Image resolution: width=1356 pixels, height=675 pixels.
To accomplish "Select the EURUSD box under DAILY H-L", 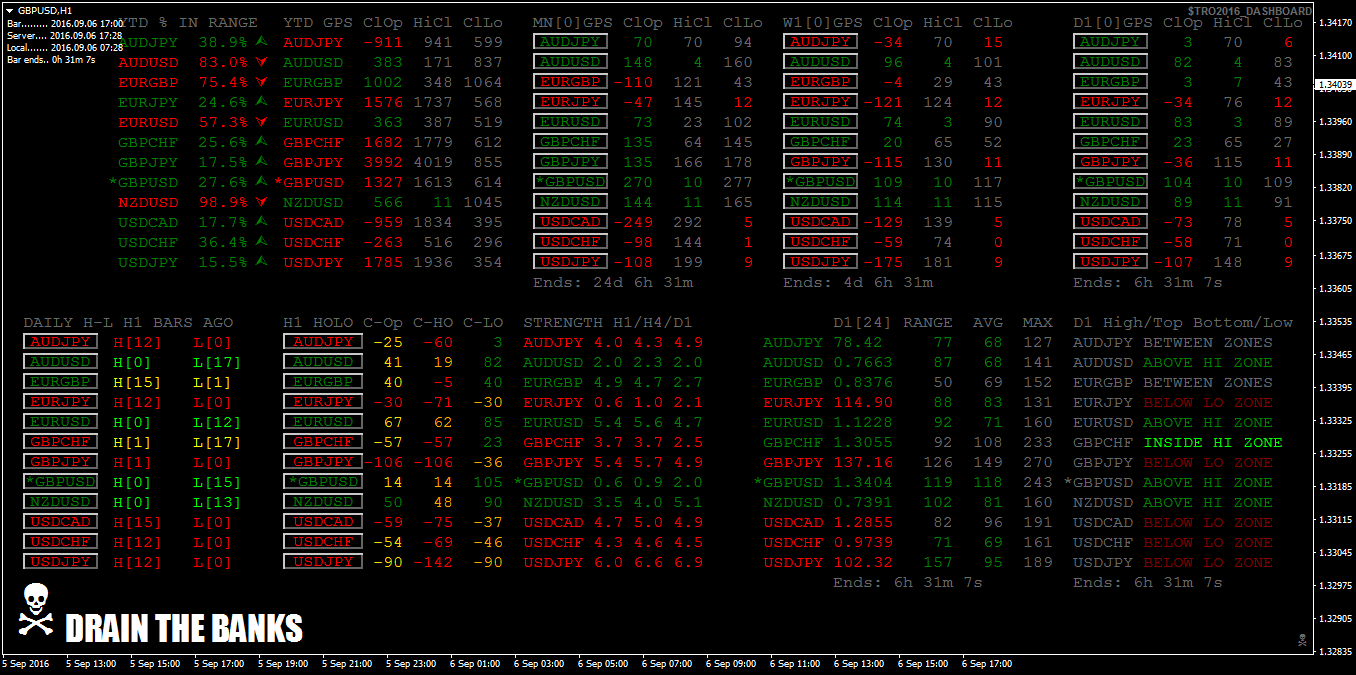I will point(60,422).
